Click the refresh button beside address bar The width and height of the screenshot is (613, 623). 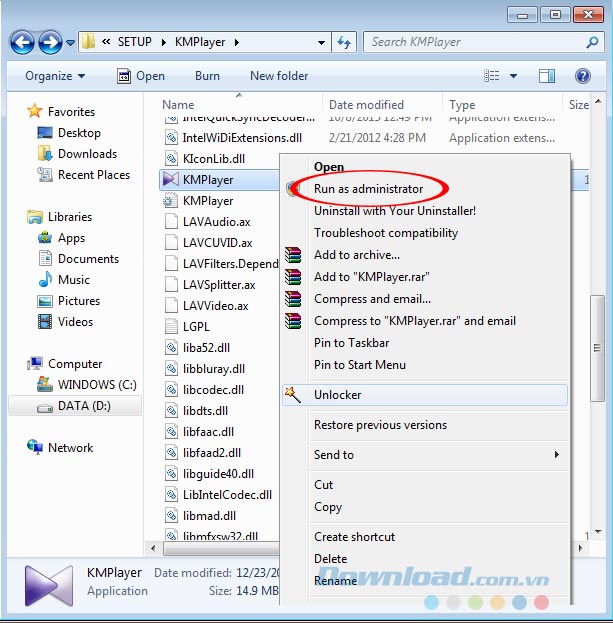coord(345,43)
